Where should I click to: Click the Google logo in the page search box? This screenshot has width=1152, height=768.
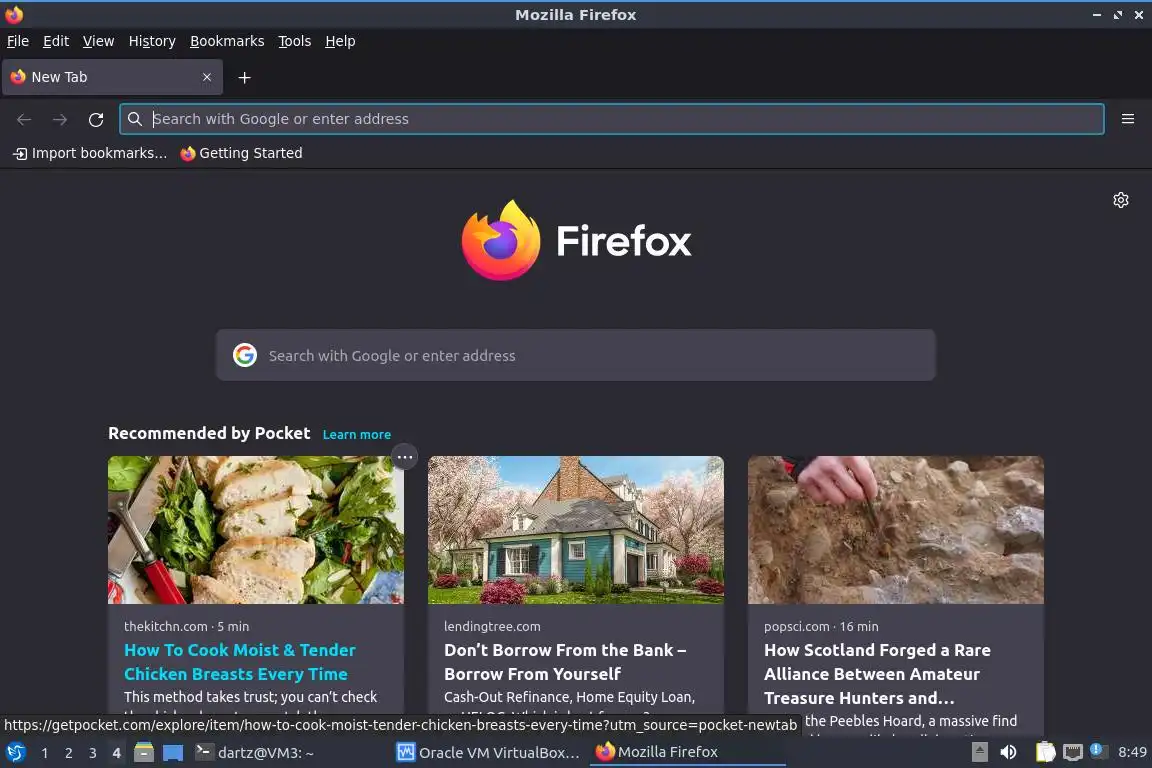(245, 355)
